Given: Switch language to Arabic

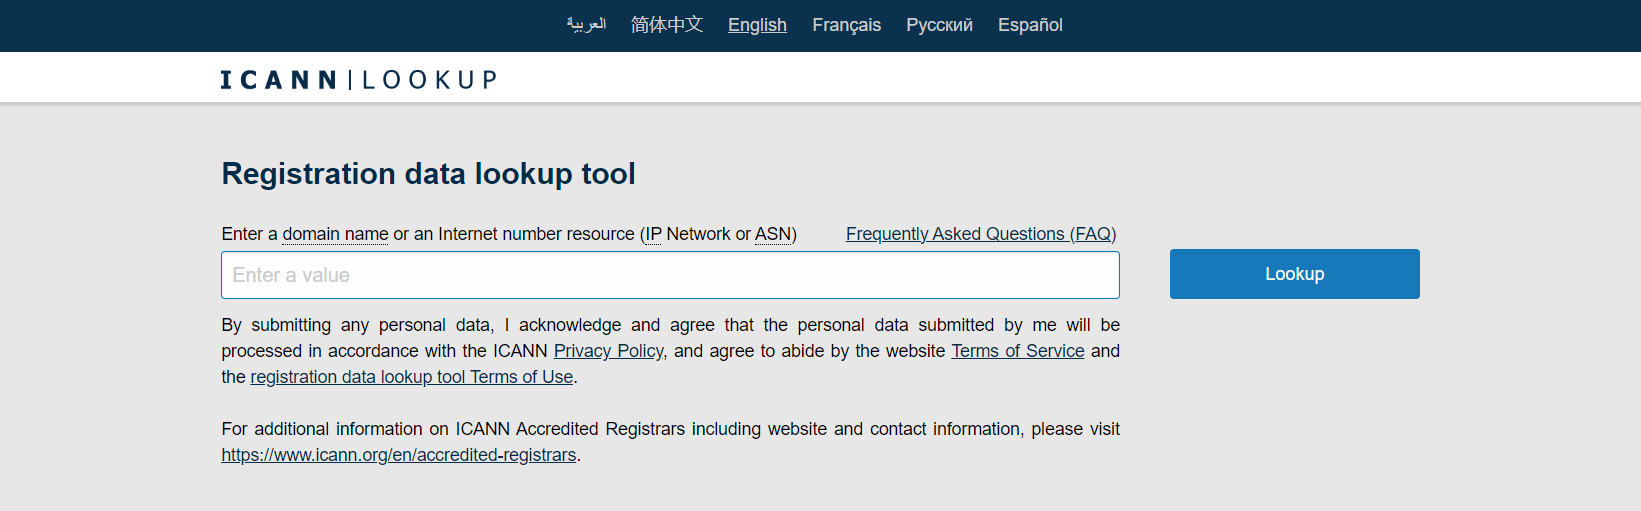Looking at the screenshot, I should point(586,25).
